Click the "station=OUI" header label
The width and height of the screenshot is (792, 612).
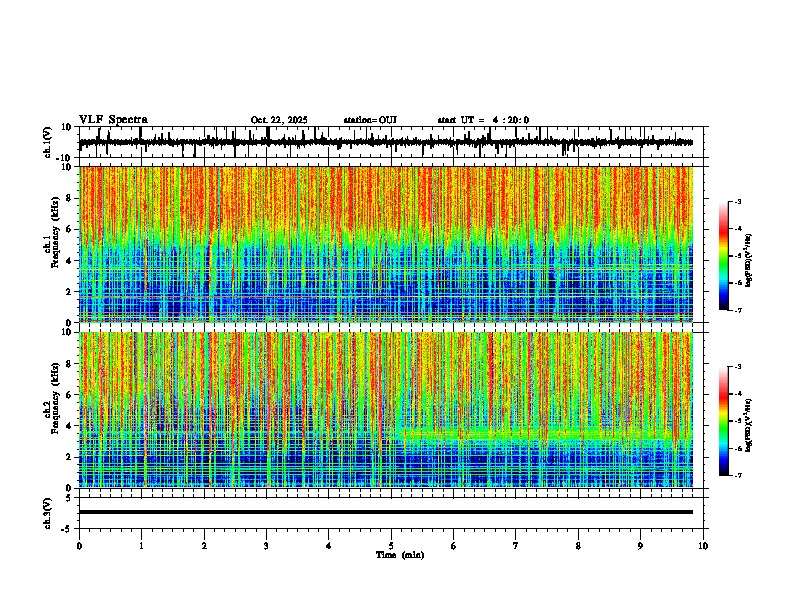click(370, 120)
